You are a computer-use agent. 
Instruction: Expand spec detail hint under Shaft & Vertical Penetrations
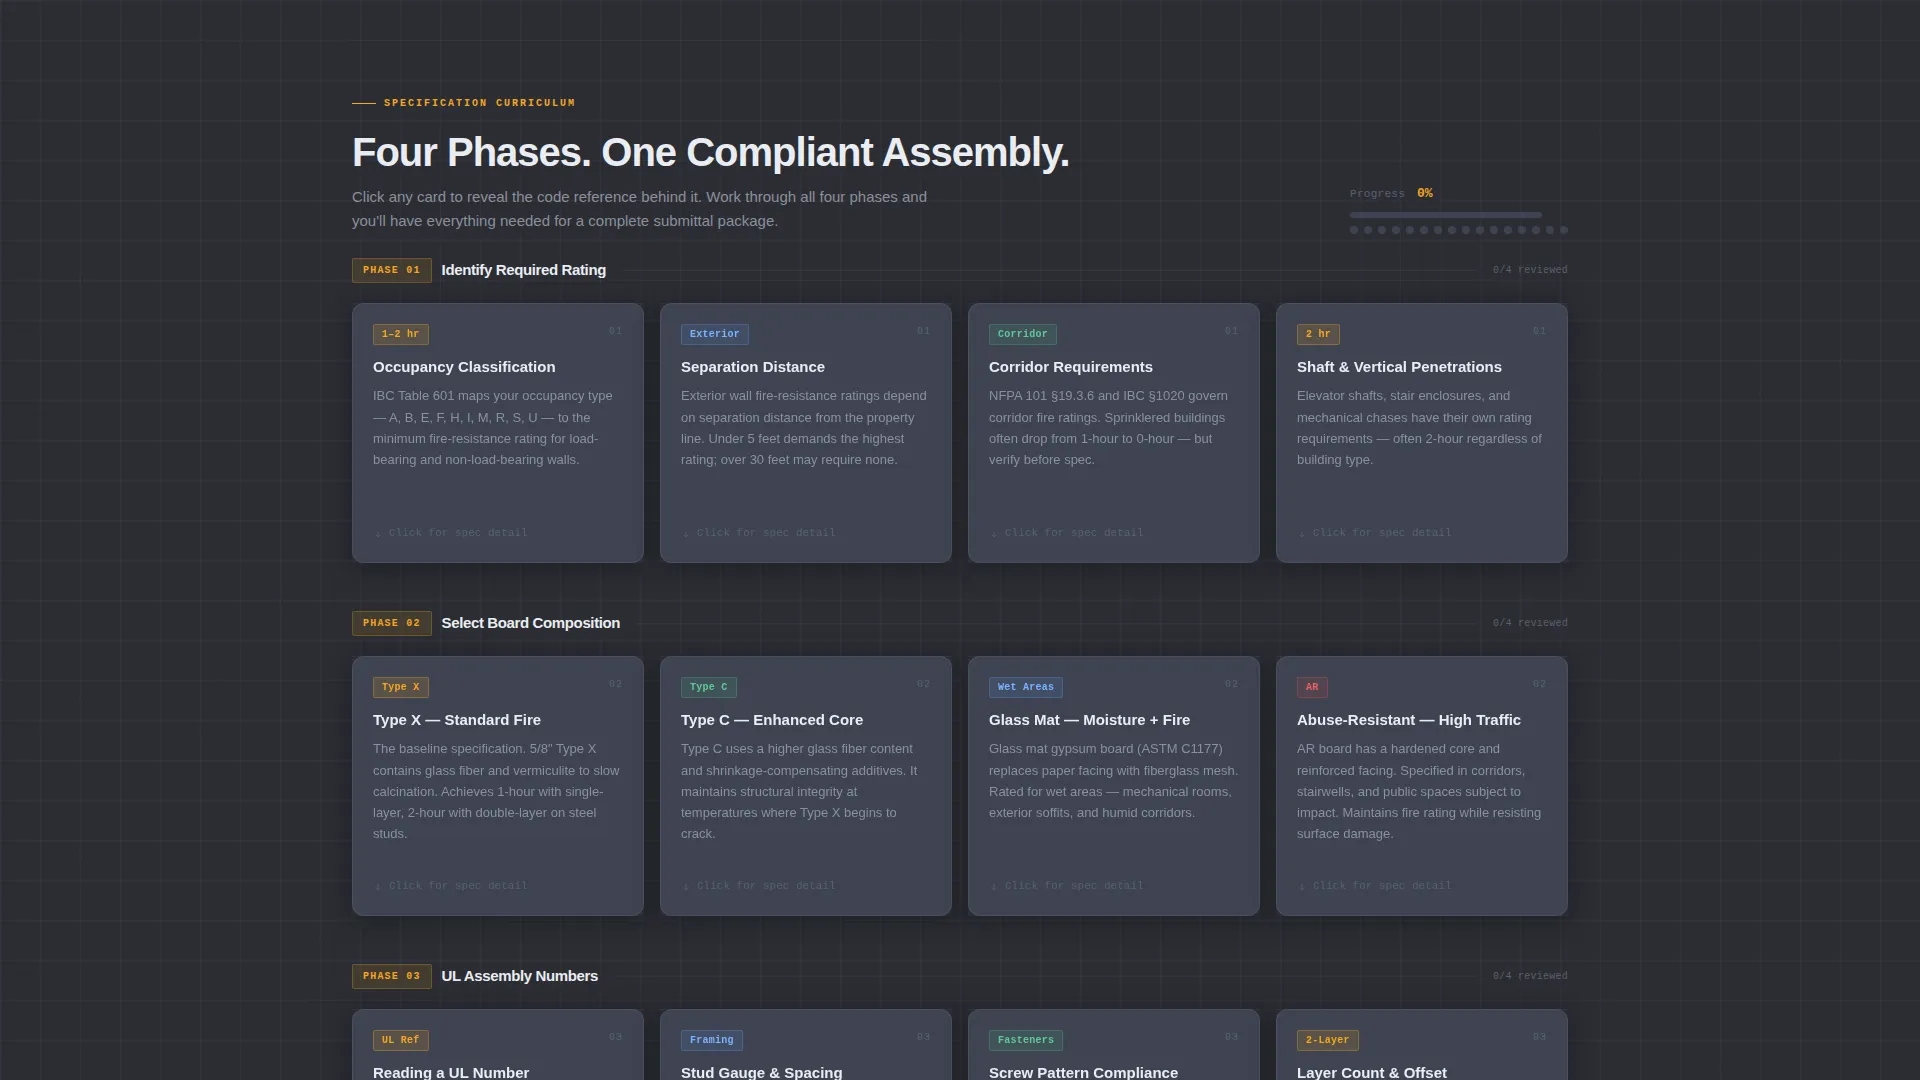click(x=1374, y=533)
